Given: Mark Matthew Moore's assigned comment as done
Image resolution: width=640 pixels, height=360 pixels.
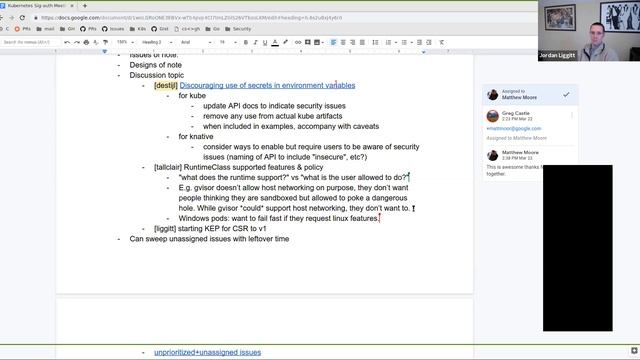Looking at the screenshot, I should coord(566,94).
